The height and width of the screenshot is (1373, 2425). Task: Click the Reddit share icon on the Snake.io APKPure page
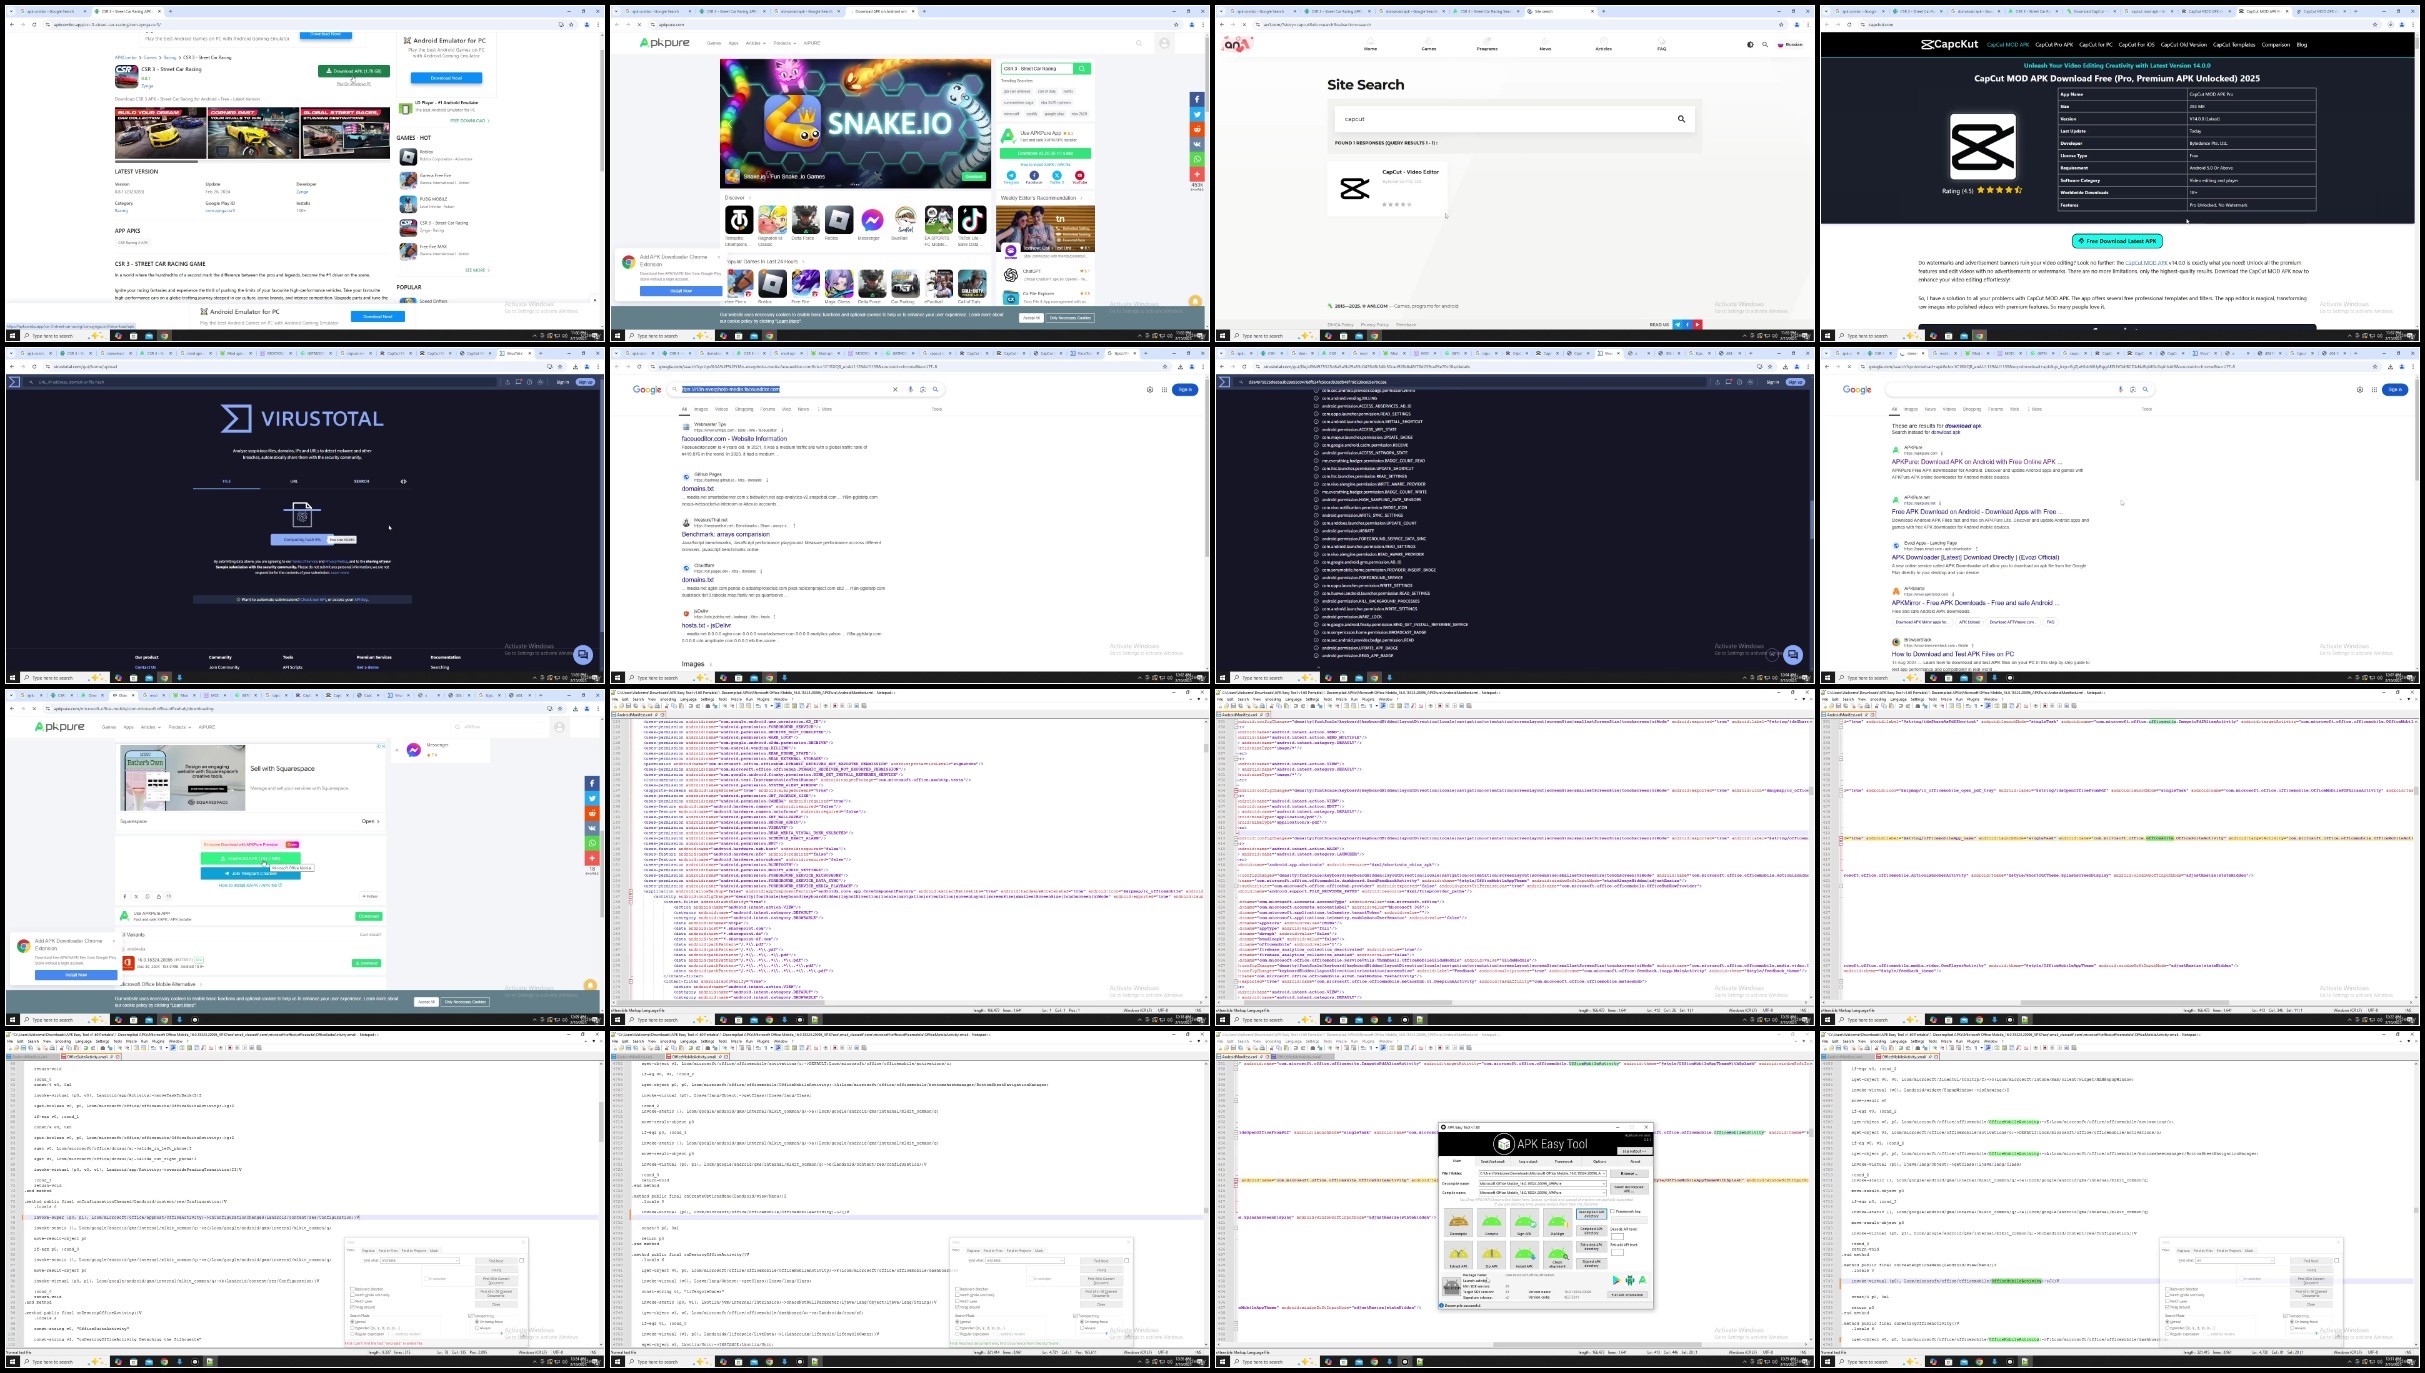1197,129
